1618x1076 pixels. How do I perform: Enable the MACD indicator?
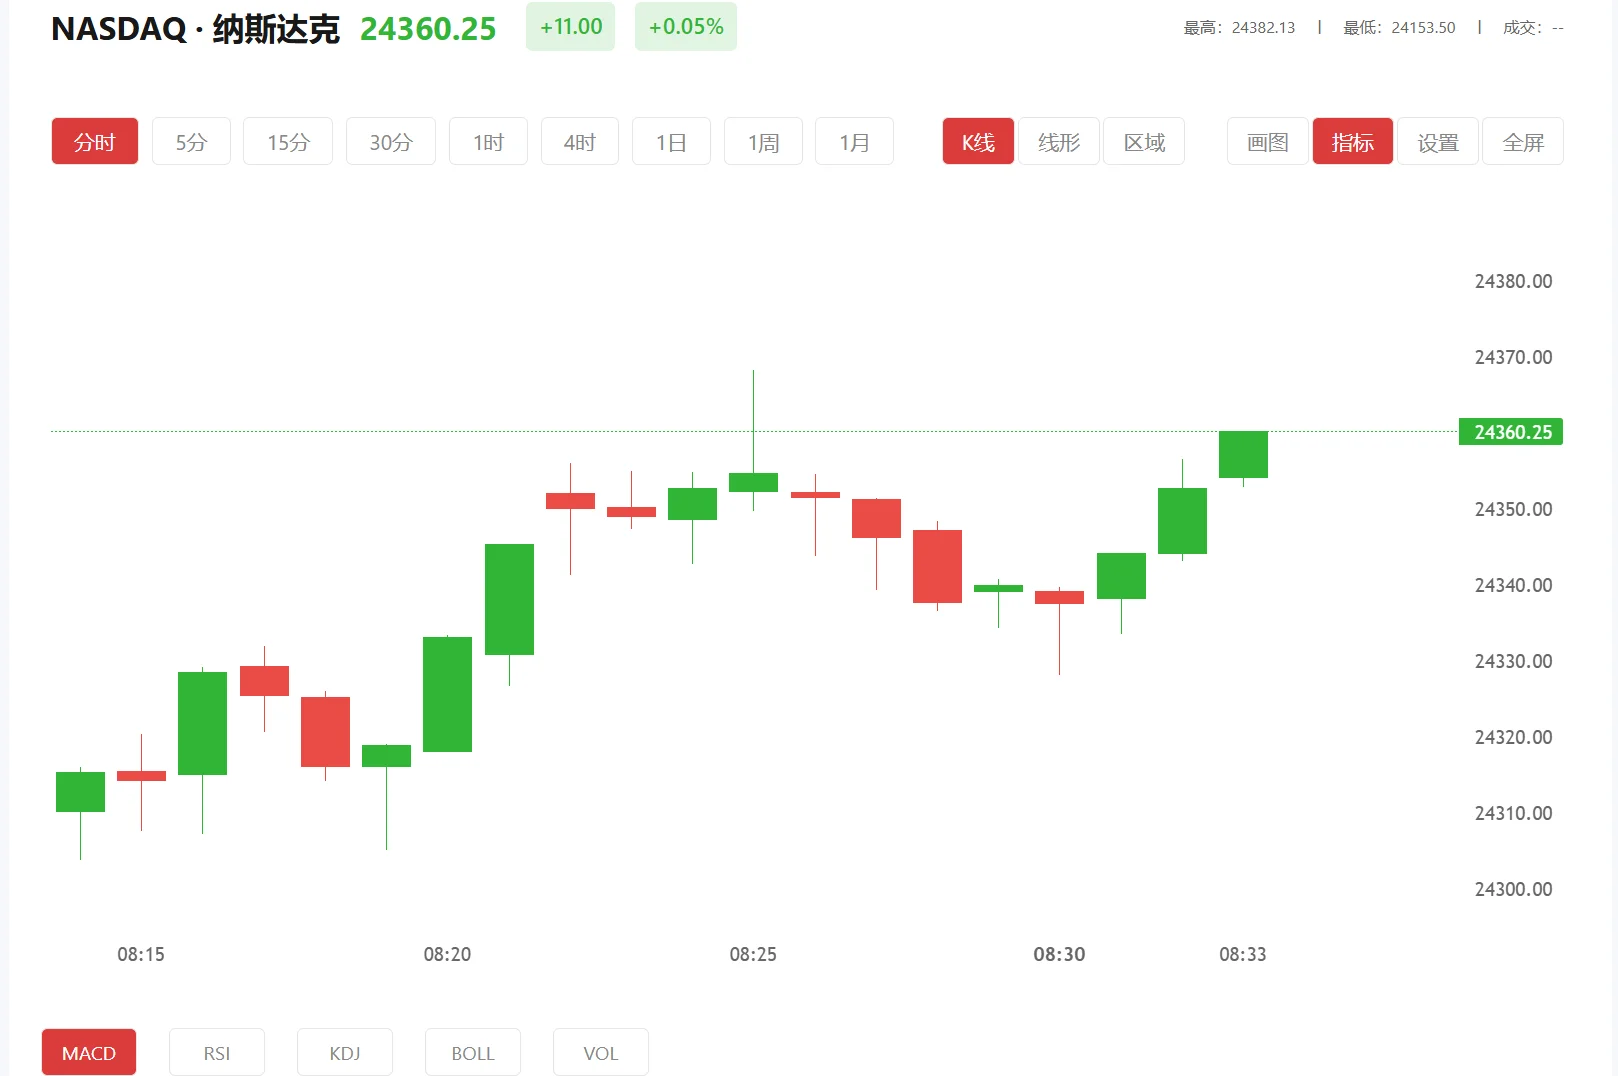[88, 1052]
